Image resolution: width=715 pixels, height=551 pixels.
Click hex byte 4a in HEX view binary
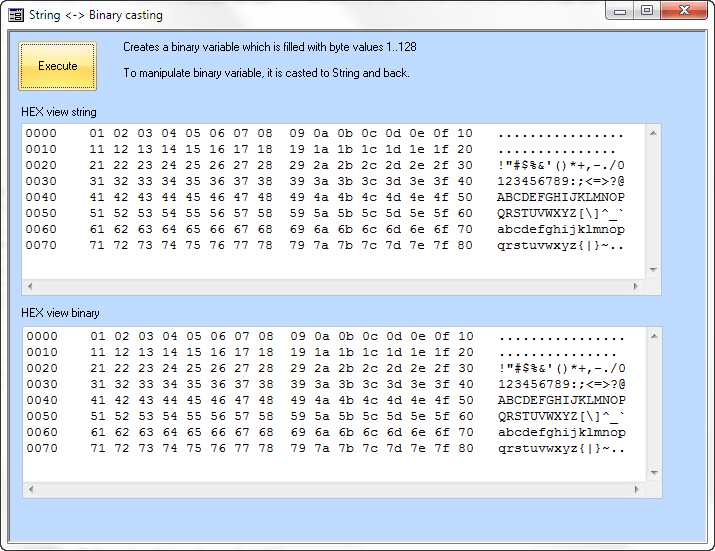click(x=322, y=400)
